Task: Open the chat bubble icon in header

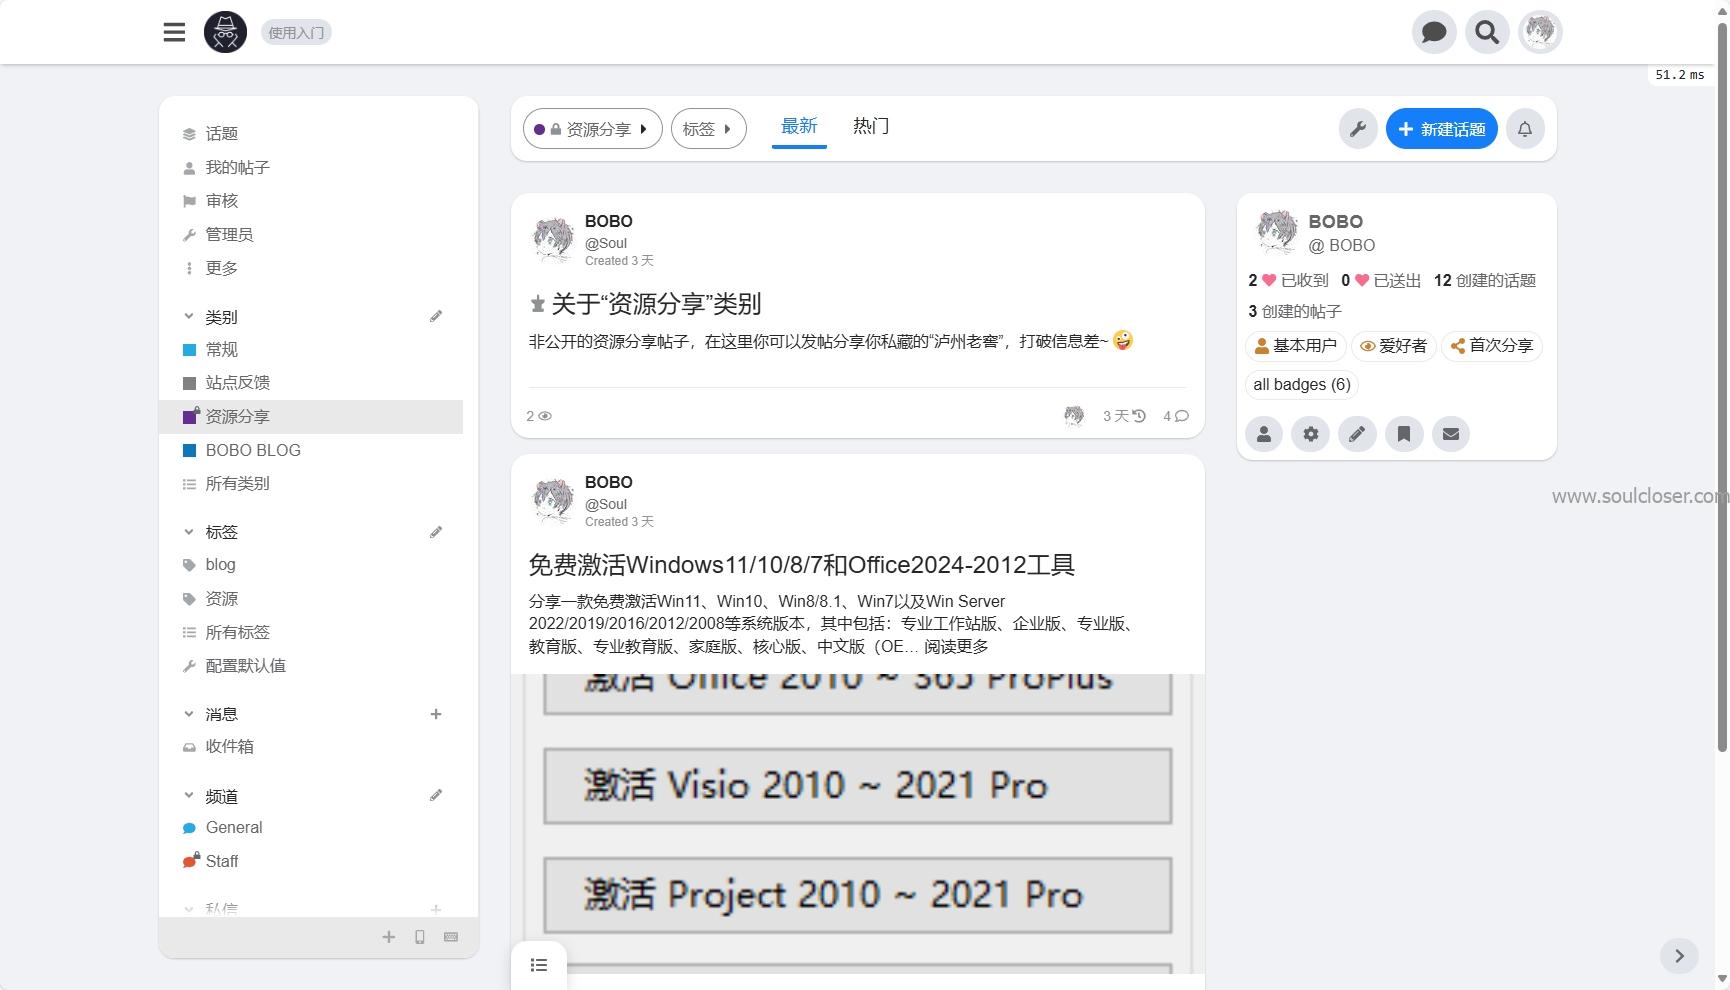Action: click(1434, 32)
